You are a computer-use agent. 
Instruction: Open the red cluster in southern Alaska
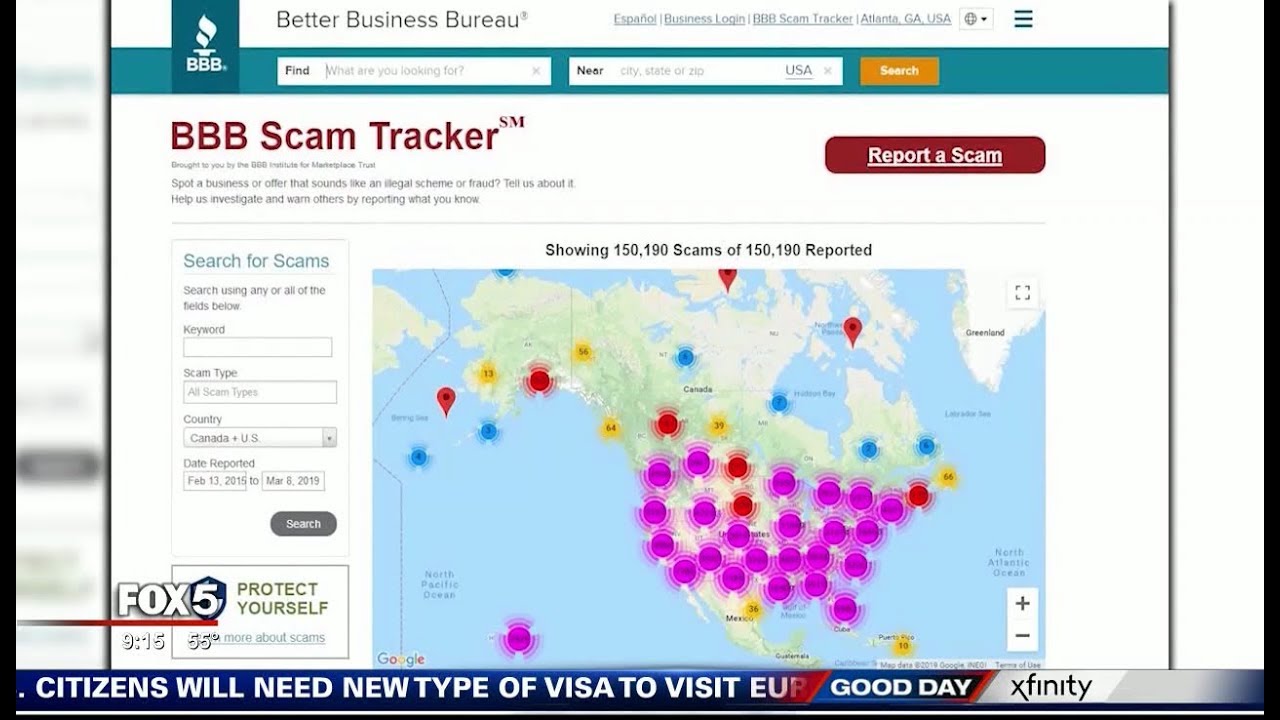(x=539, y=380)
